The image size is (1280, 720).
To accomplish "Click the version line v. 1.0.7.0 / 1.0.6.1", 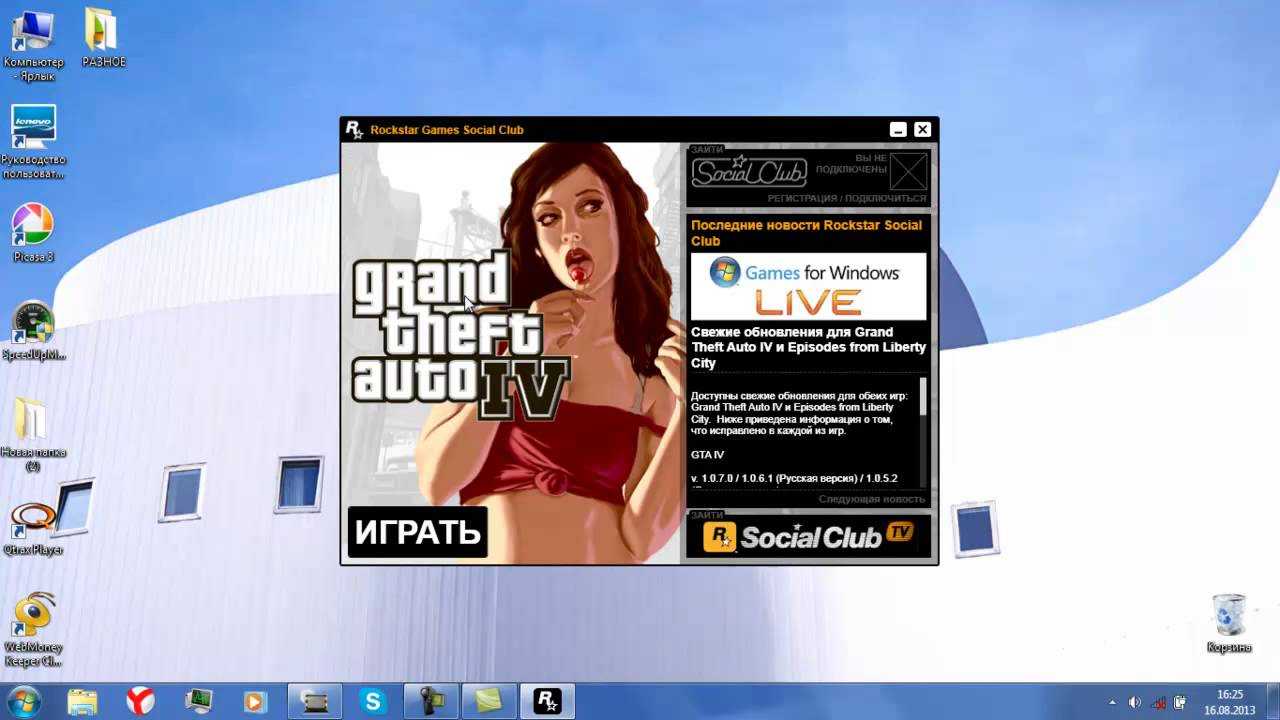I will click(794, 479).
